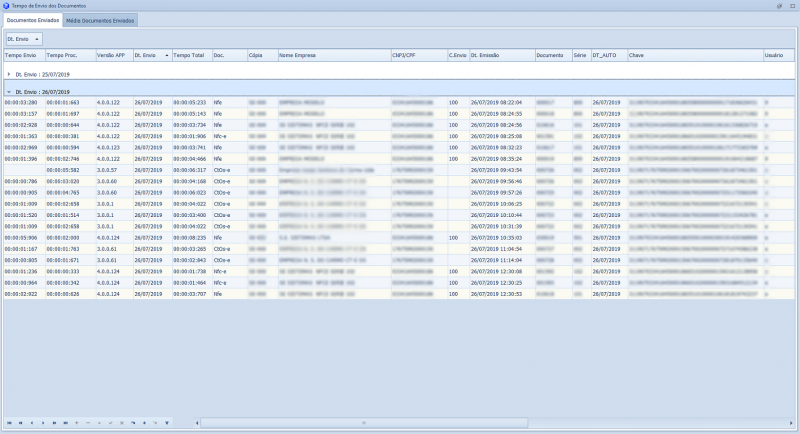Click the Dt. Emissão column header
The height and width of the screenshot is (434, 800).
pyautogui.click(x=485, y=56)
